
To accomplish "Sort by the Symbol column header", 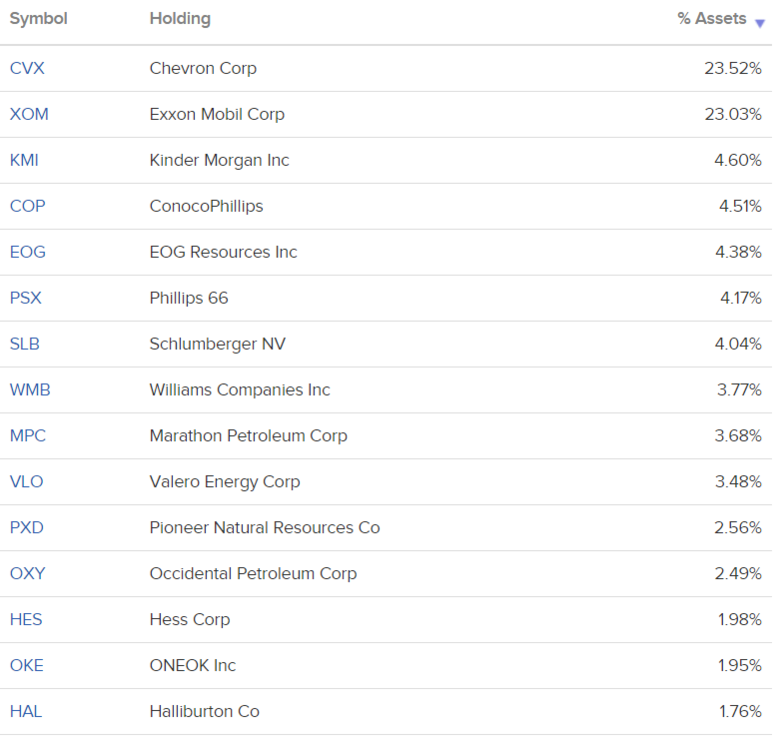I will point(38,19).
